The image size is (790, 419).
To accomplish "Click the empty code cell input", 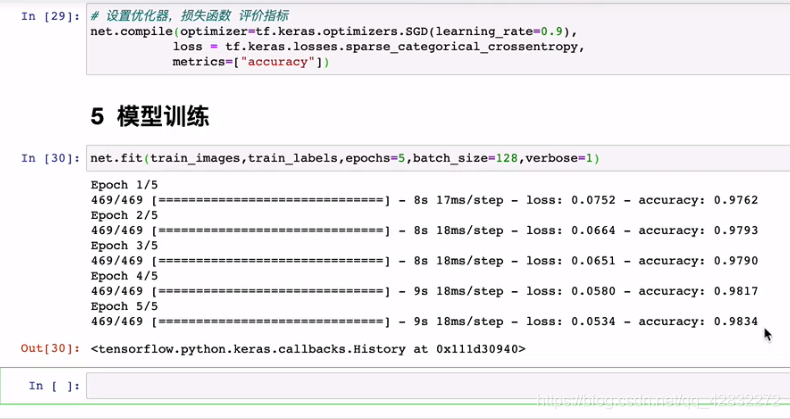I will point(438,386).
